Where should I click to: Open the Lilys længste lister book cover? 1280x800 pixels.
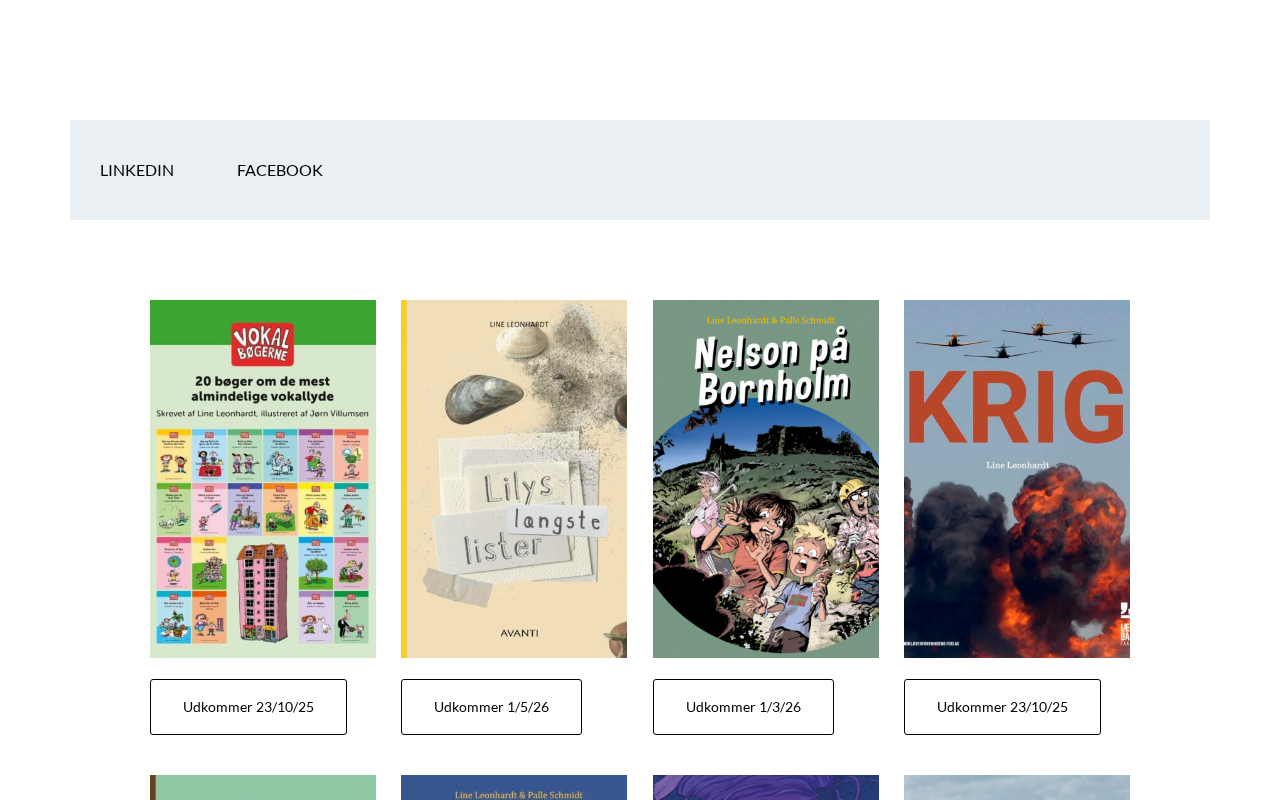click(514, 479)
